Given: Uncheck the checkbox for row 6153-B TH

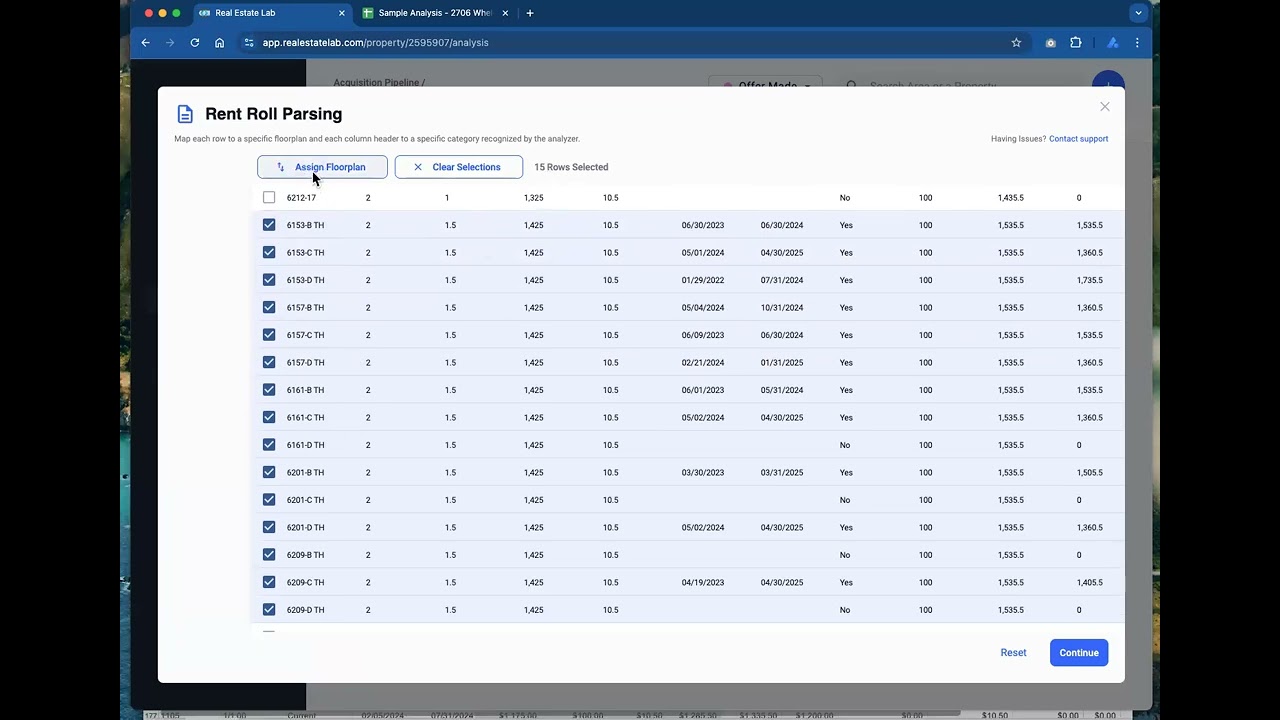Looking at the screenshot, I should pos(269,225).
